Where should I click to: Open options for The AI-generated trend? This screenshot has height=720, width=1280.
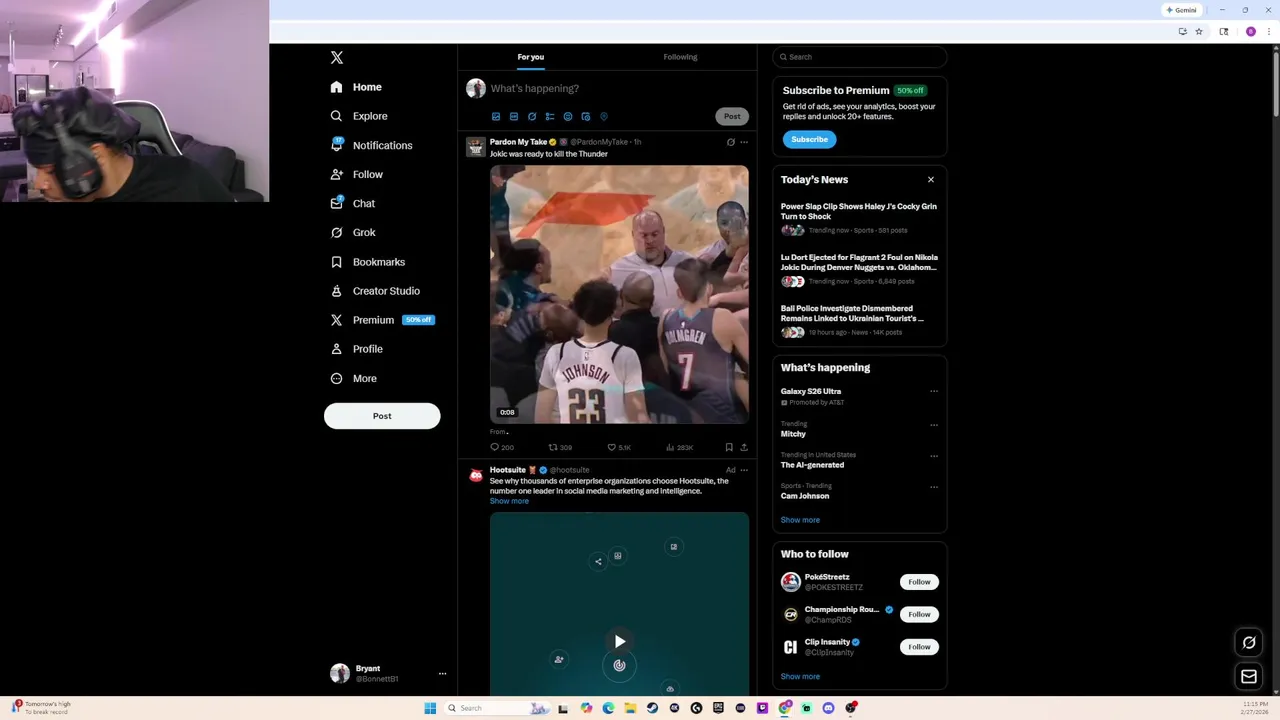pos(934,456)
